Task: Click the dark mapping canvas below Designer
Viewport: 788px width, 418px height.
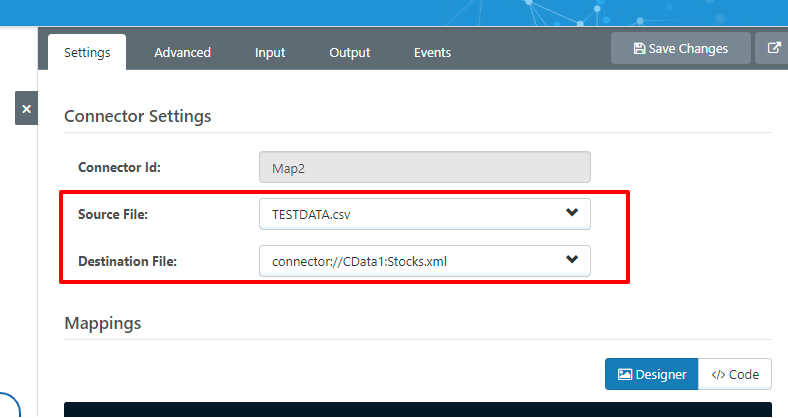Action: point(418,410)
